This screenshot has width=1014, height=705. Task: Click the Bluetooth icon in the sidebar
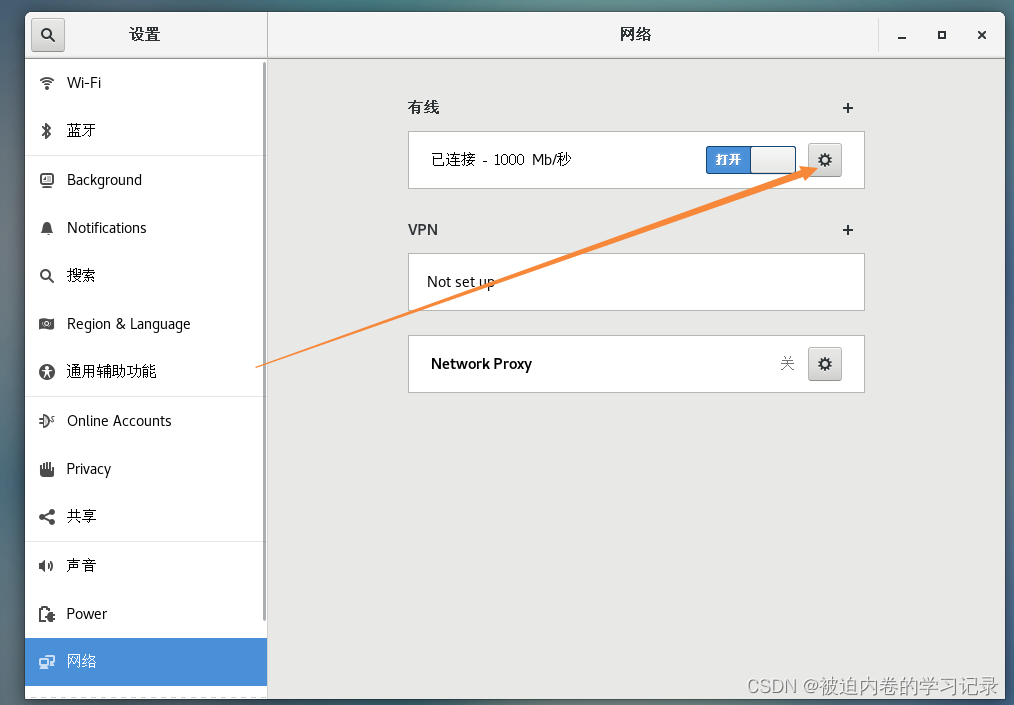click(47, 131)
